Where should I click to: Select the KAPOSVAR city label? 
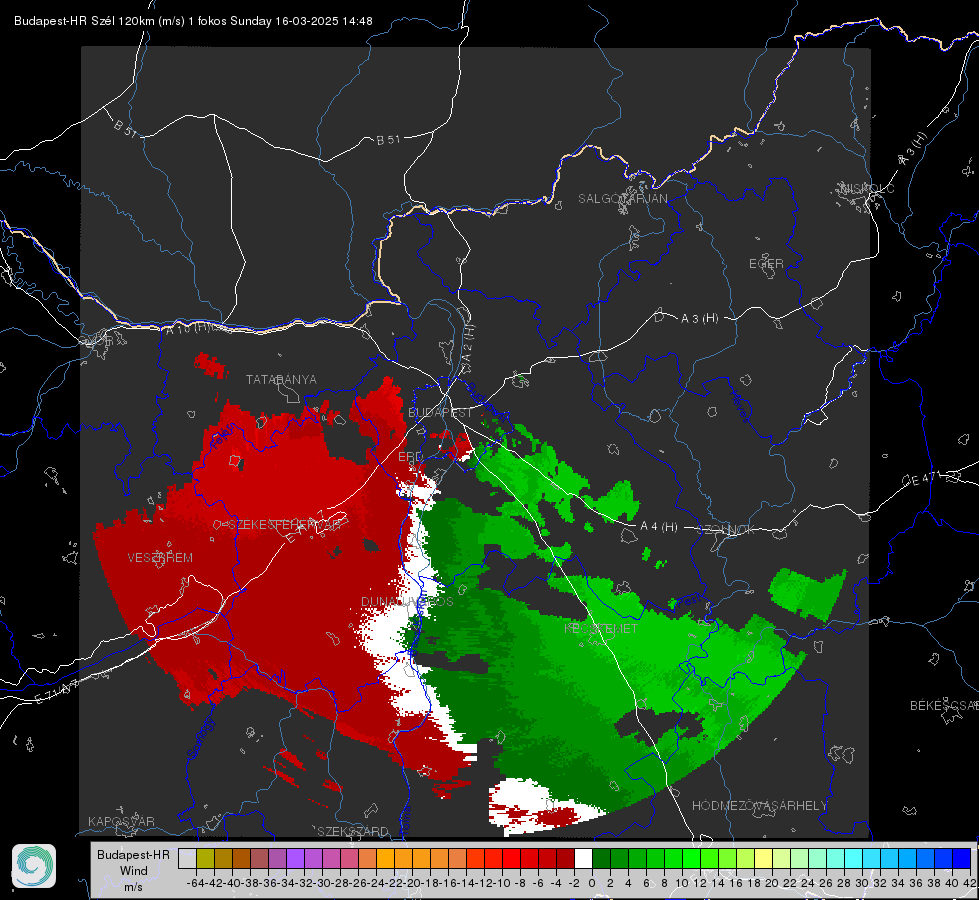click(x=121, y=821)
